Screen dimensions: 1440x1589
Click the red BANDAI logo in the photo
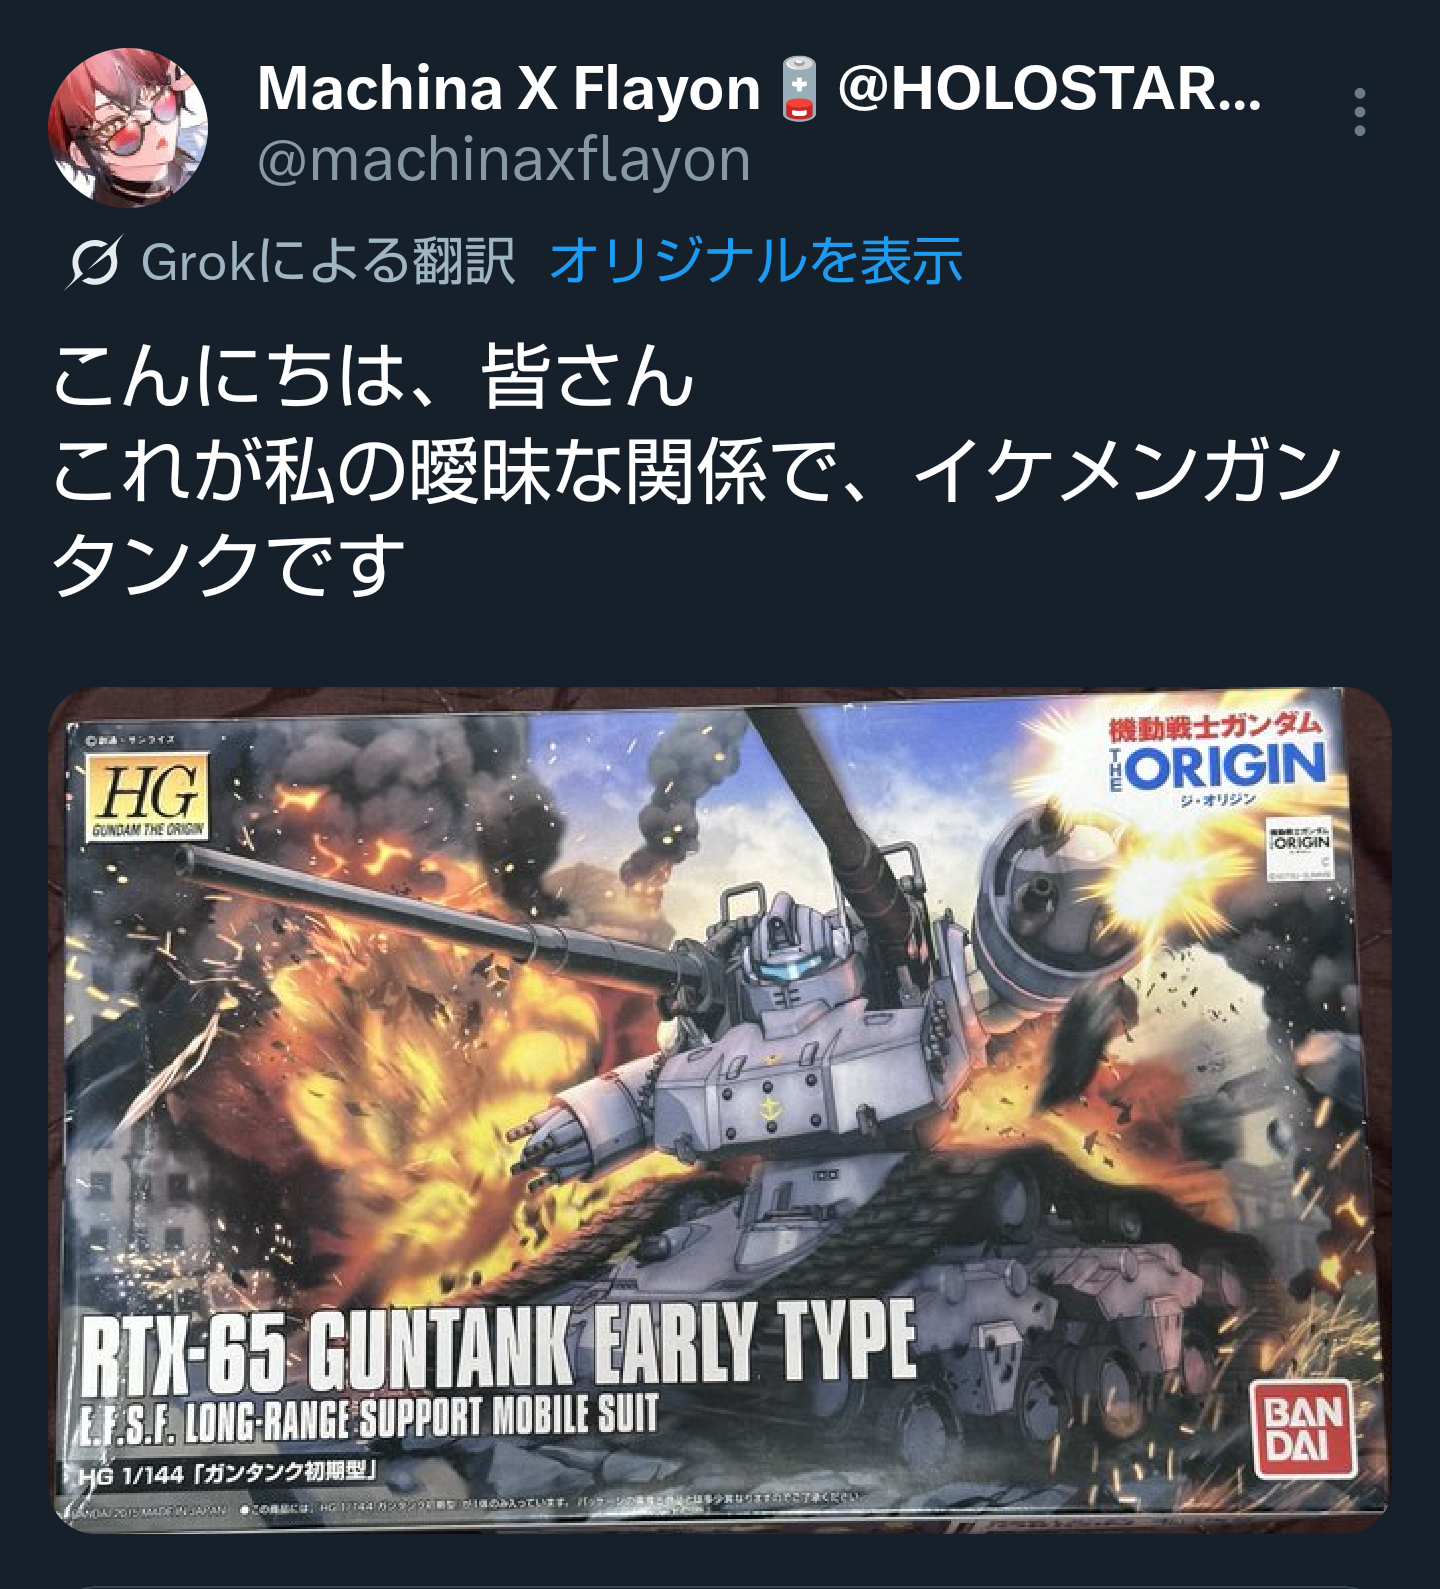1303,1428
